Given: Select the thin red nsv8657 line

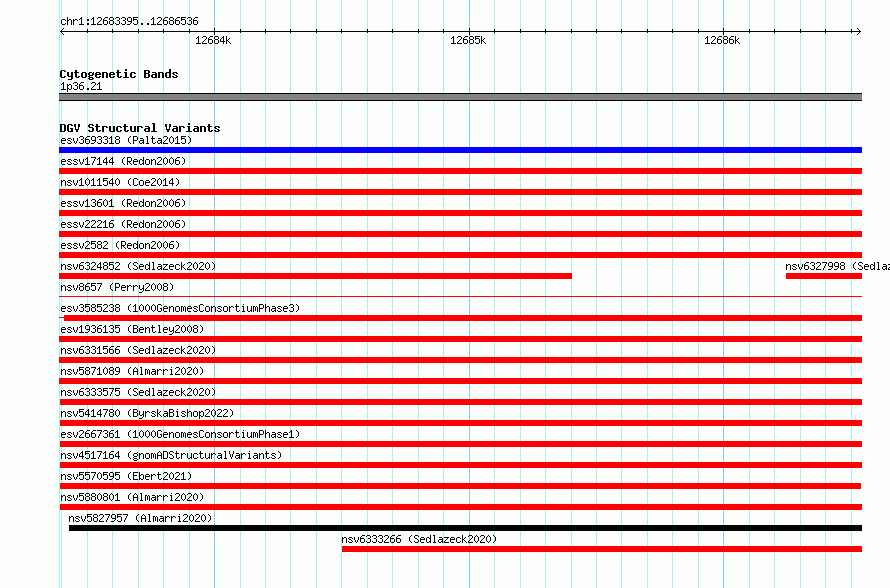Looking at the screenshot, I should (460, 296).
